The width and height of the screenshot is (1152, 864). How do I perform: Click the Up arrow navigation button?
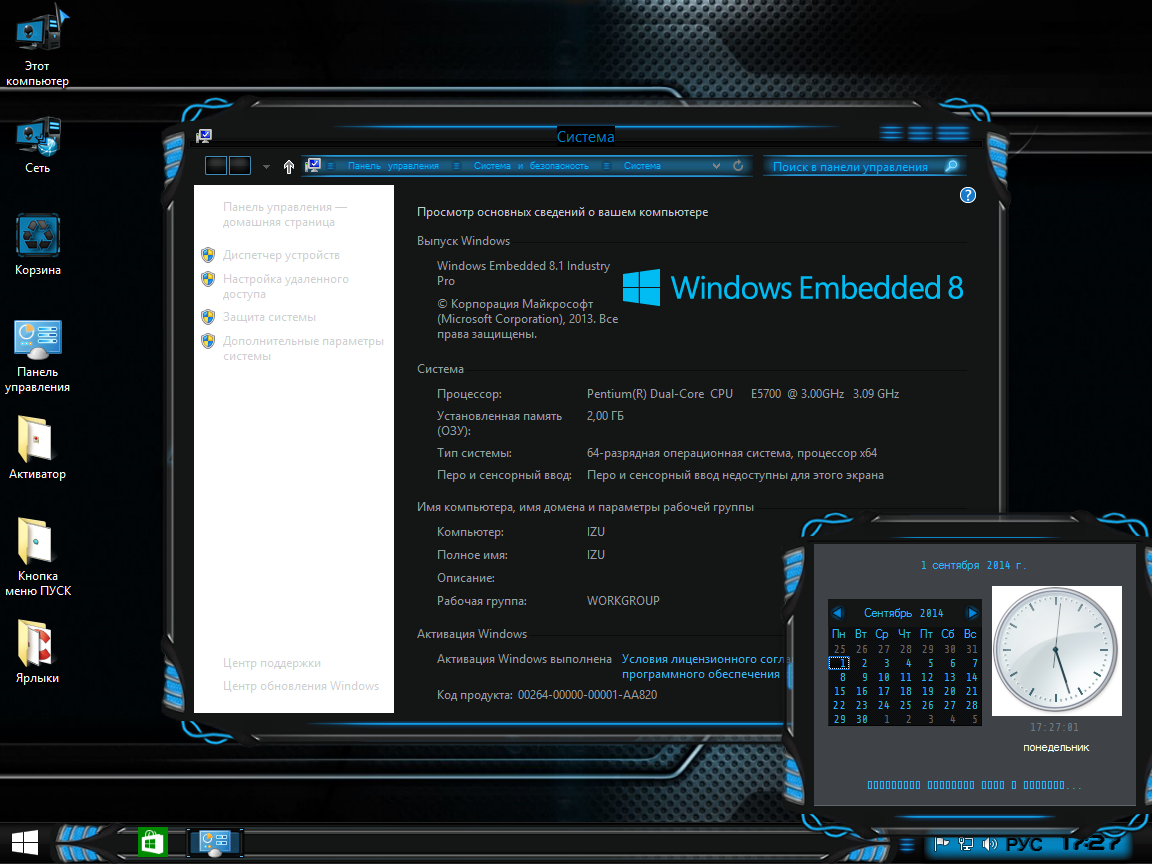point(289,167)
